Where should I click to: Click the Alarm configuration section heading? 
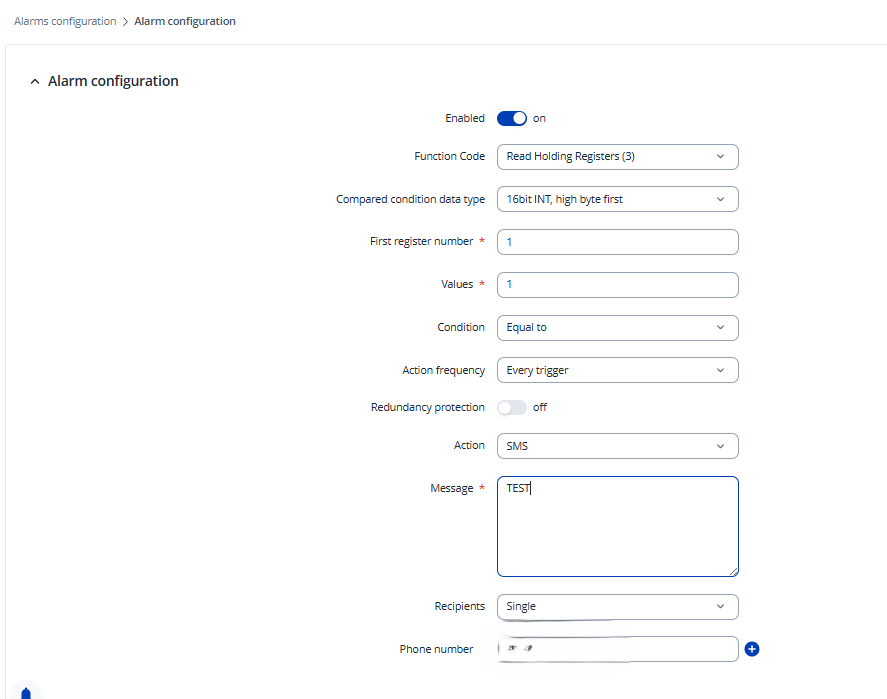[113, 82]
